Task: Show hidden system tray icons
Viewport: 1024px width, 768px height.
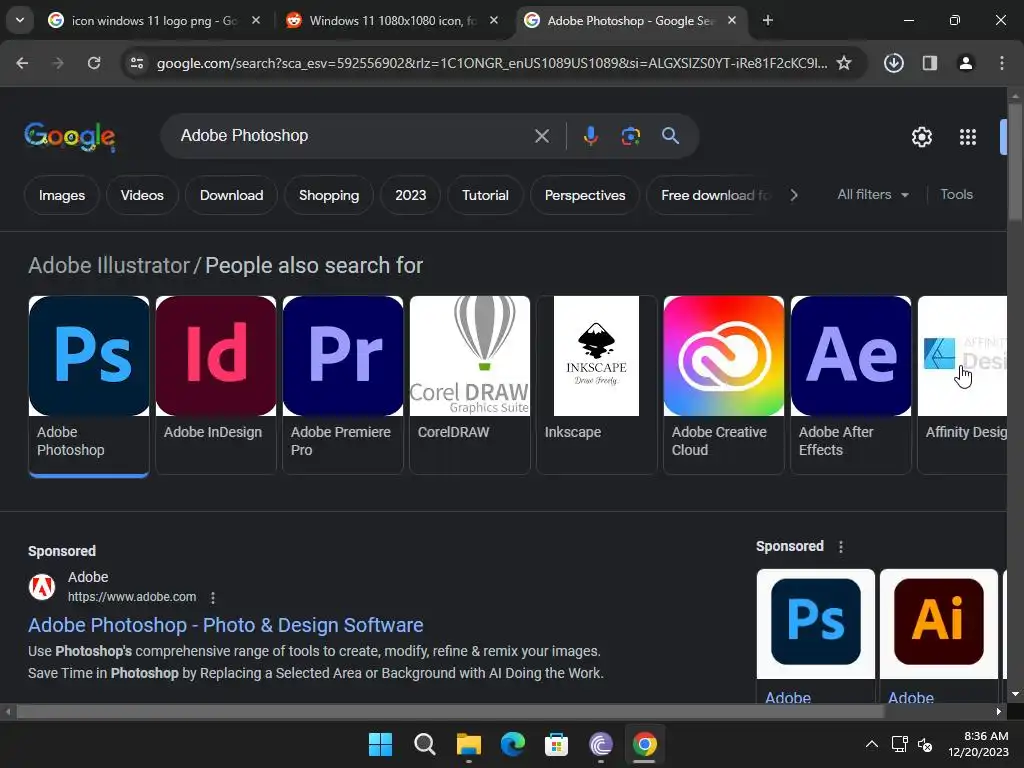Action: click(x=872, y=744)
